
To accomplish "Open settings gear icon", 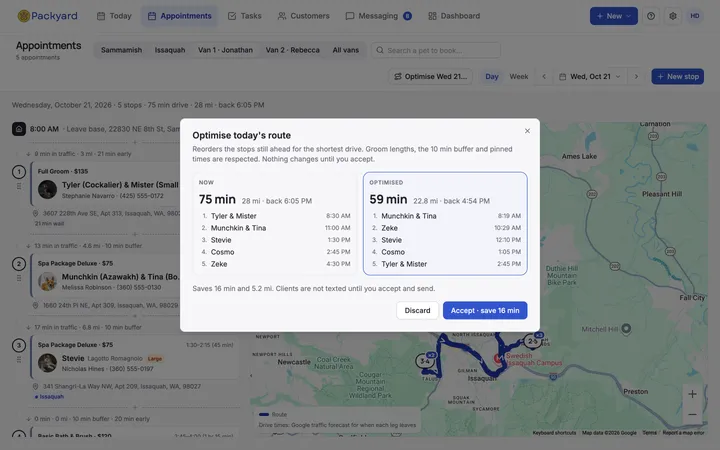I will click(x=673, y=16).
